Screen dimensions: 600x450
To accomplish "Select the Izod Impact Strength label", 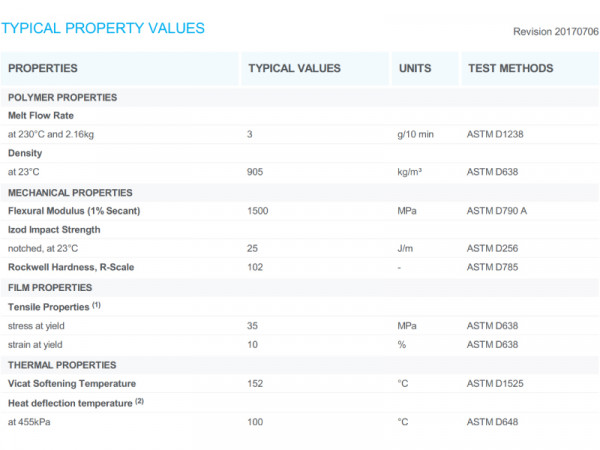I will tap(54, 229).
